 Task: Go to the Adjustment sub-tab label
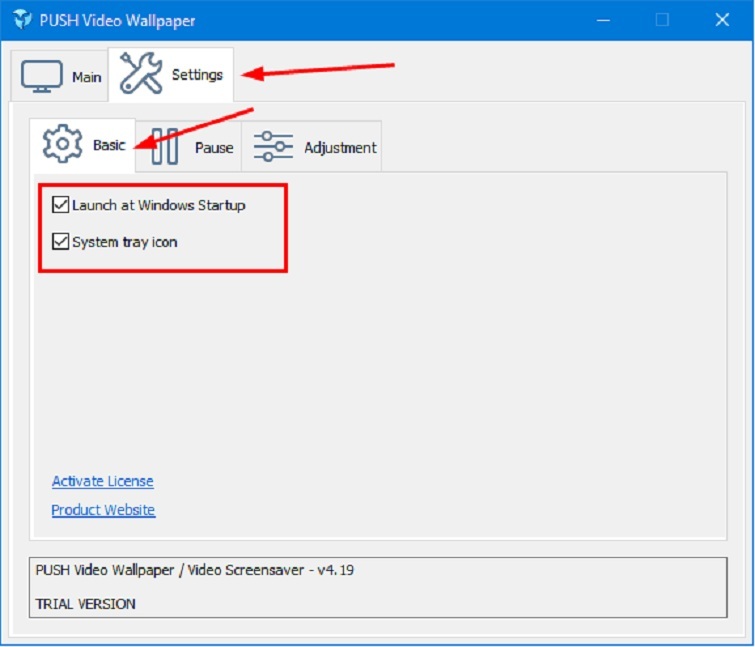coord(340,148)
